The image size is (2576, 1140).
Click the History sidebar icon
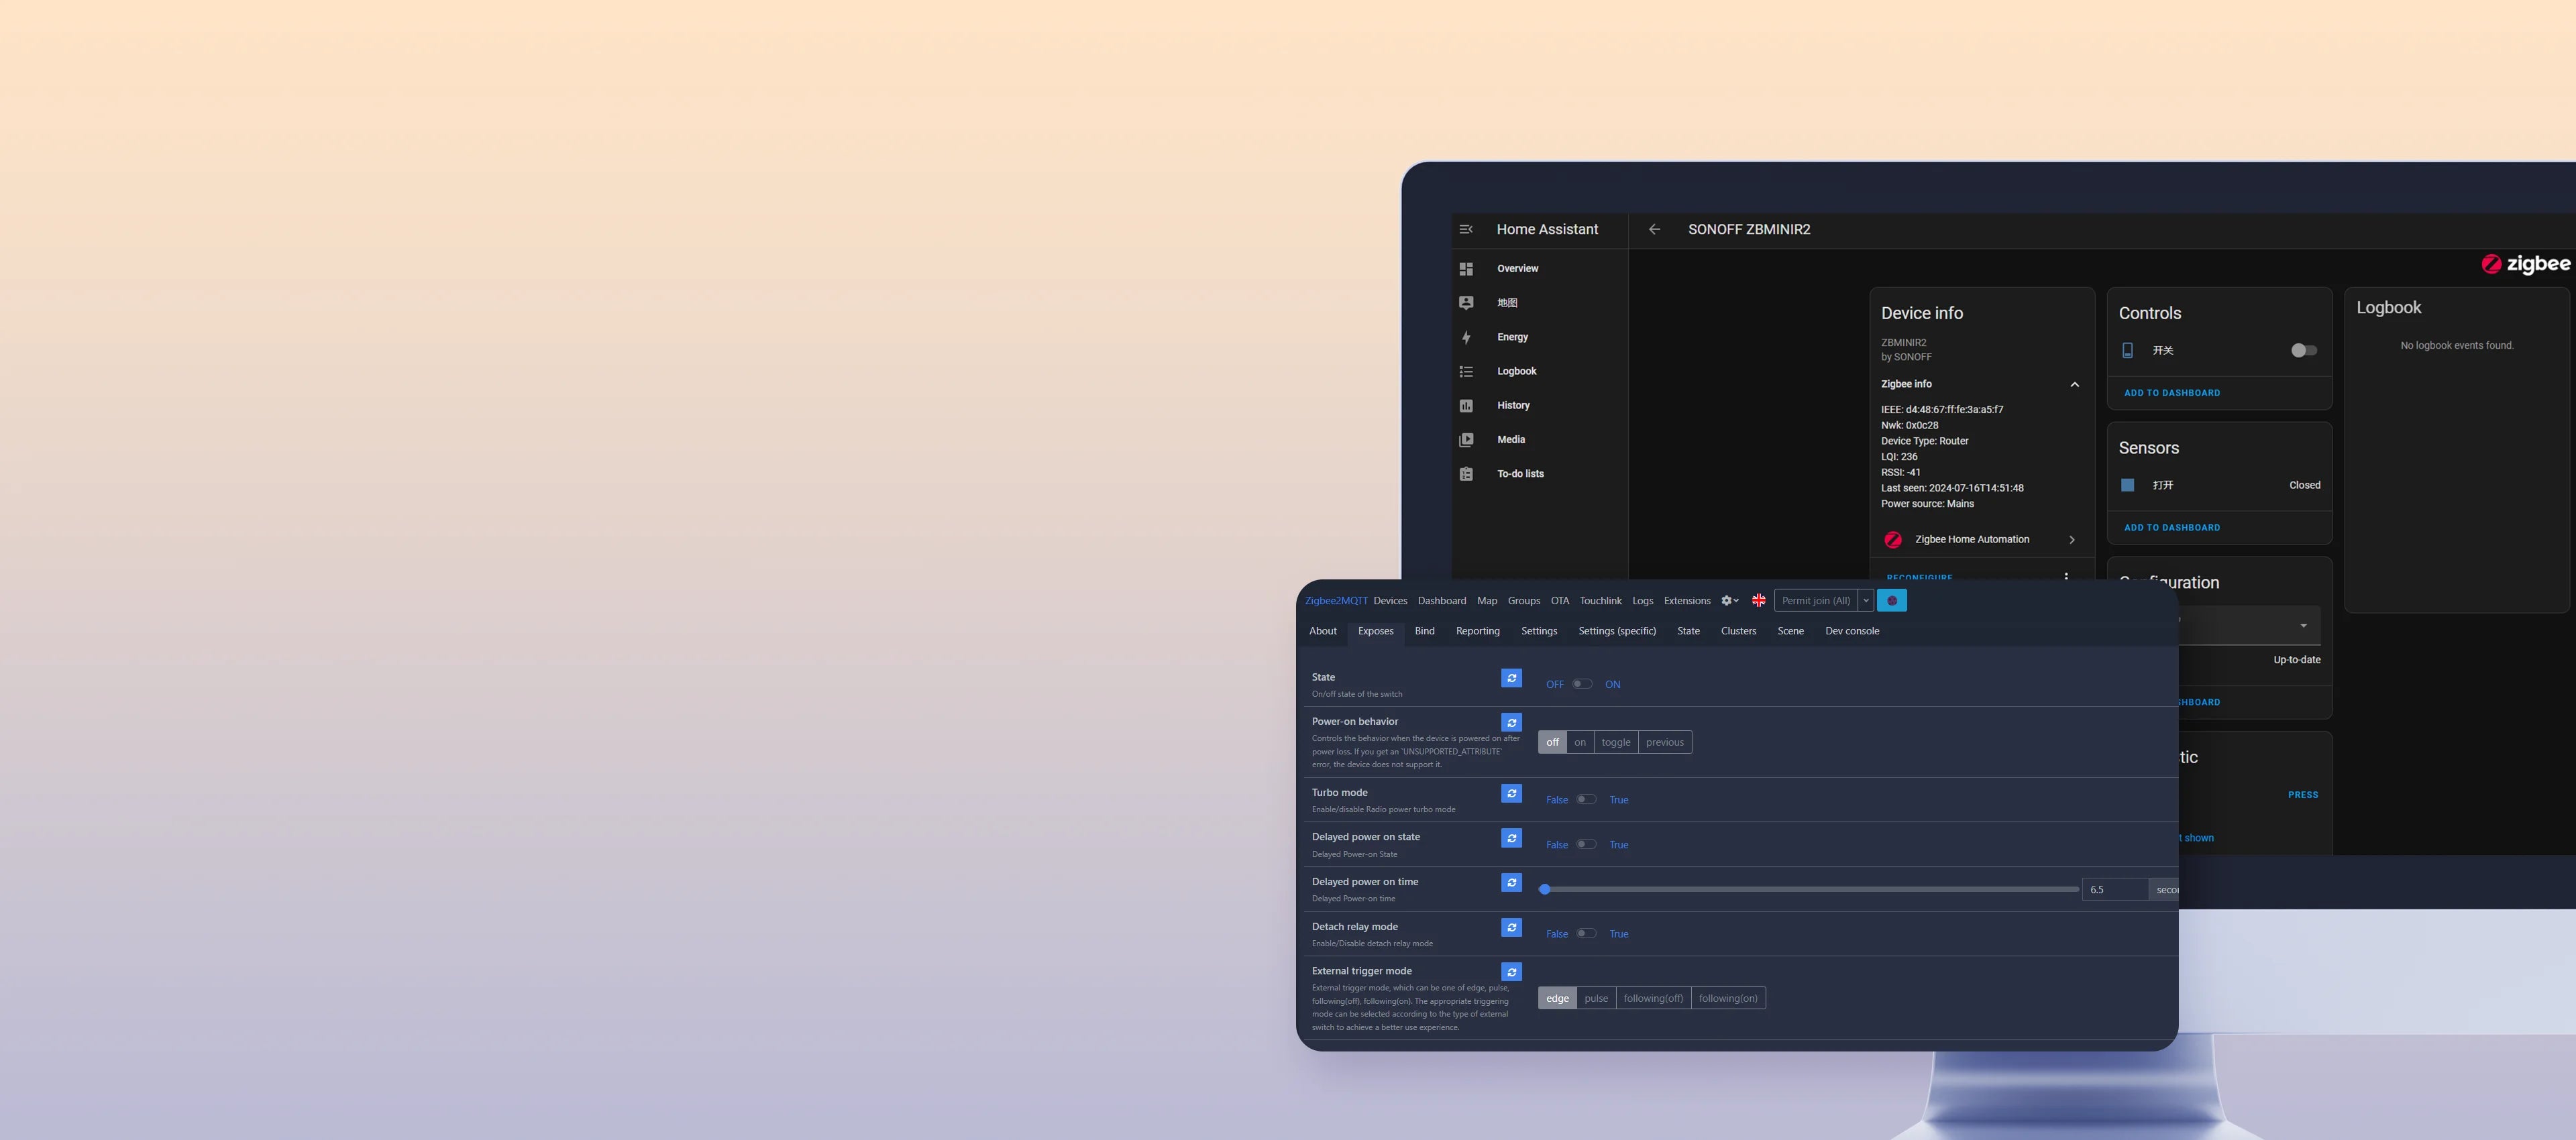(x=1466, y=405)
